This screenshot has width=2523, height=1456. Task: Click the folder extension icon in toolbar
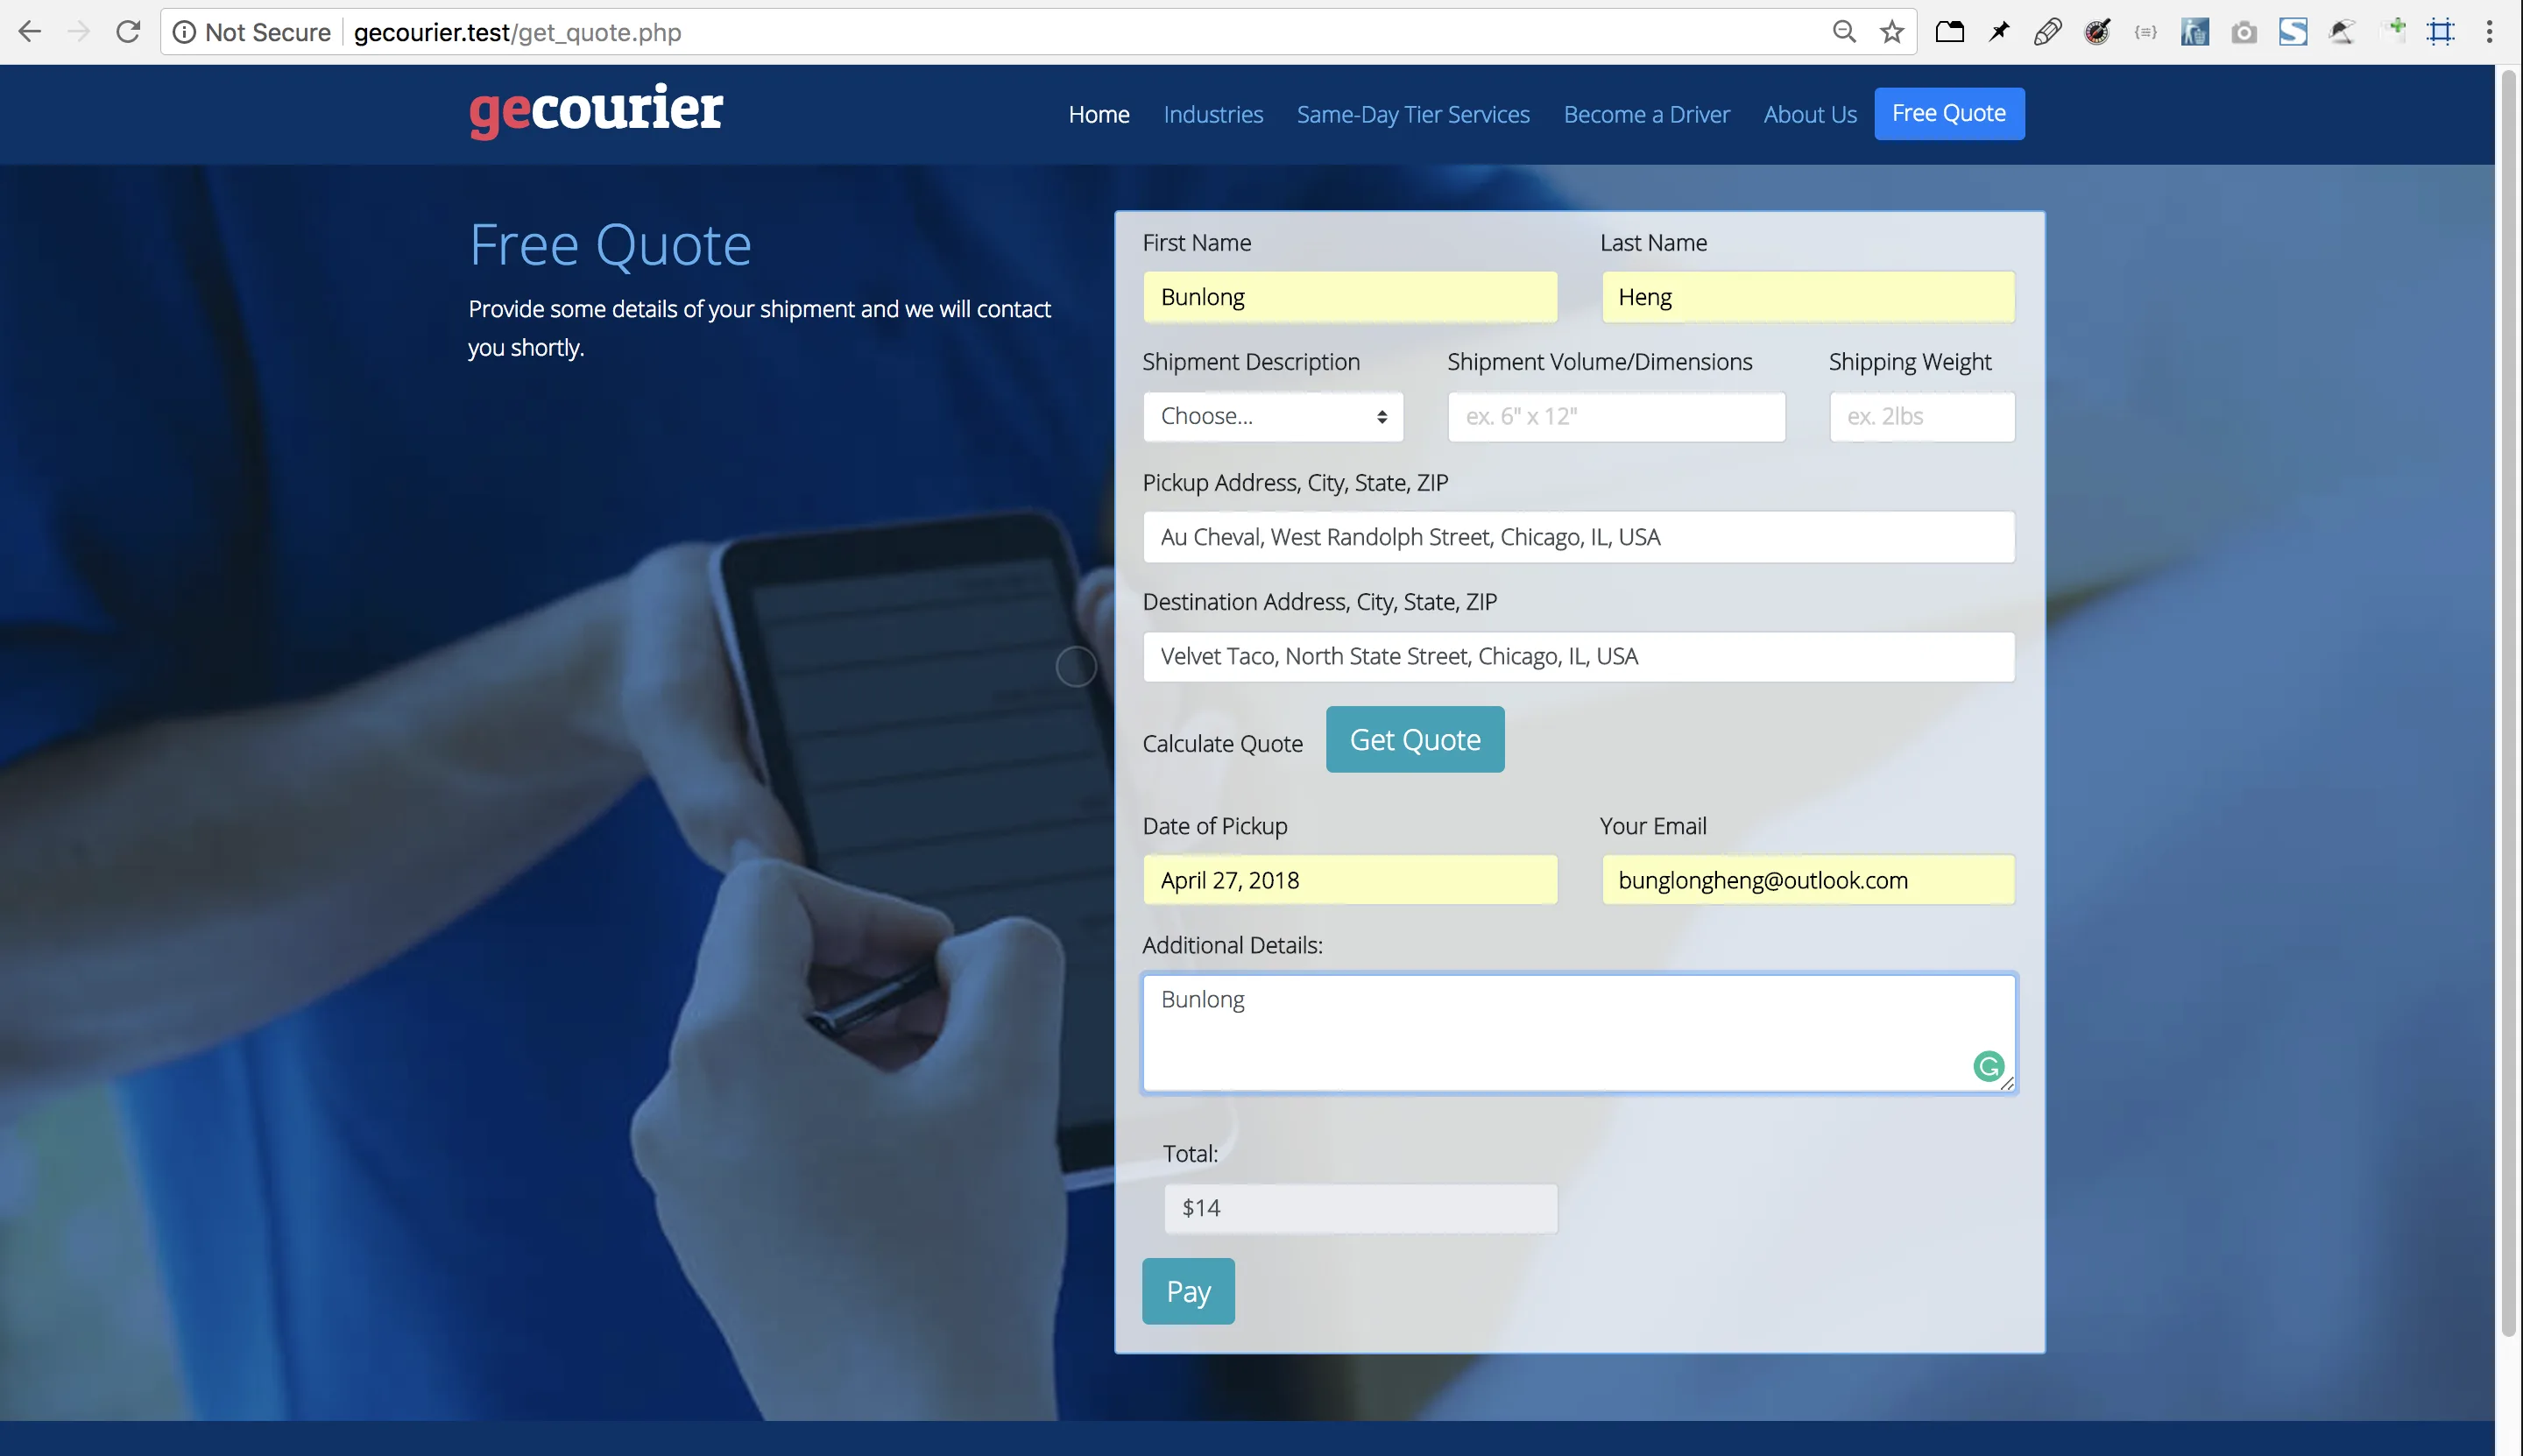click(x=1951, y=31)
